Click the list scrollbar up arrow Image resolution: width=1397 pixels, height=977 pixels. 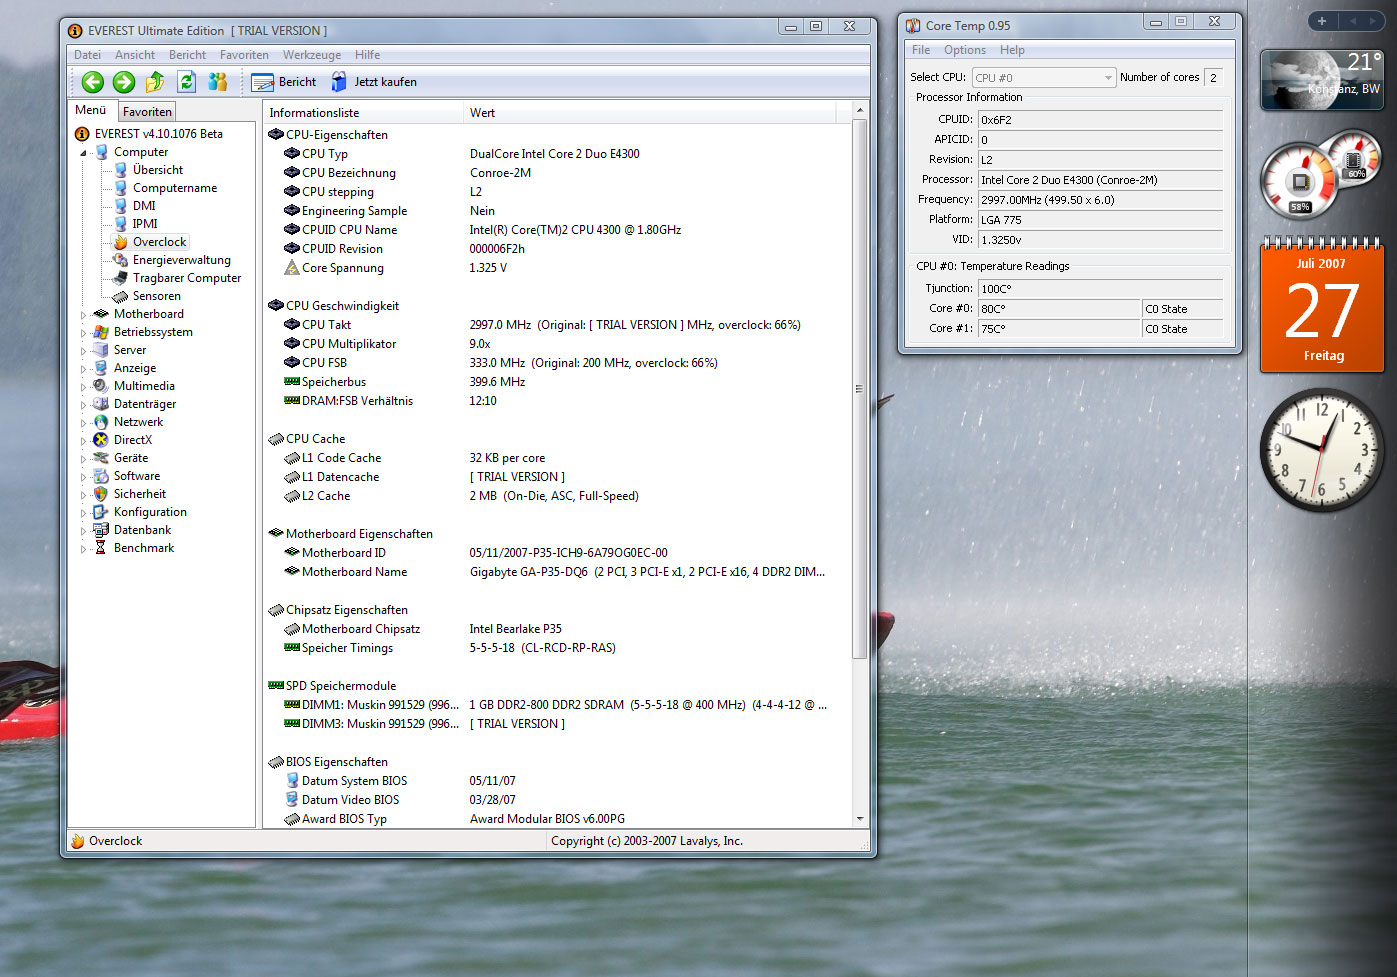(860, 110)
